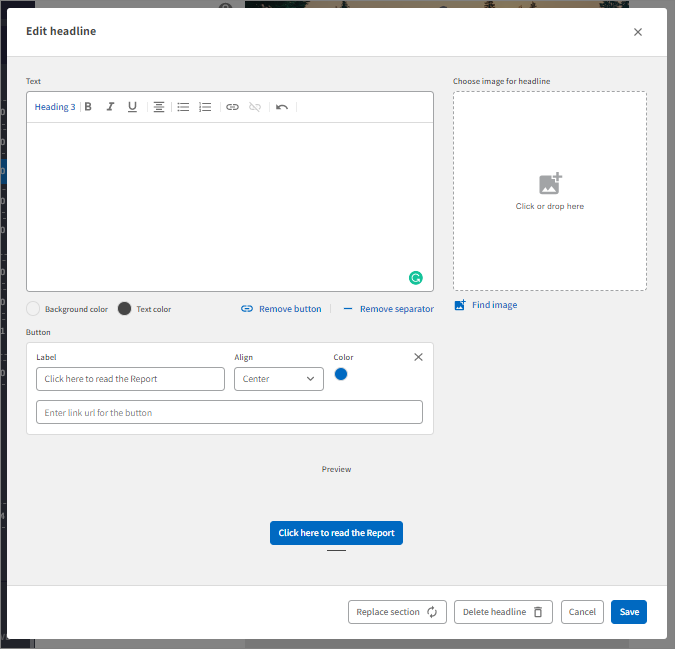
Task: Underline the selected text
Action: tap(132, 107)
